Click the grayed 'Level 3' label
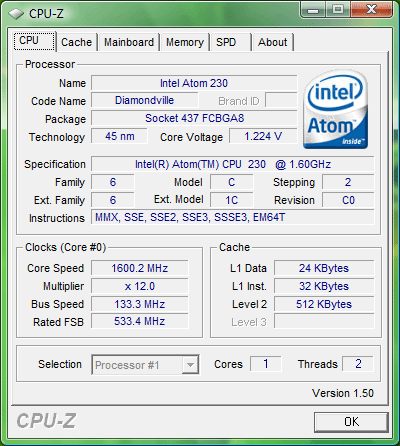The height and width of the screenshot is (446, 400). pos(249,322)
